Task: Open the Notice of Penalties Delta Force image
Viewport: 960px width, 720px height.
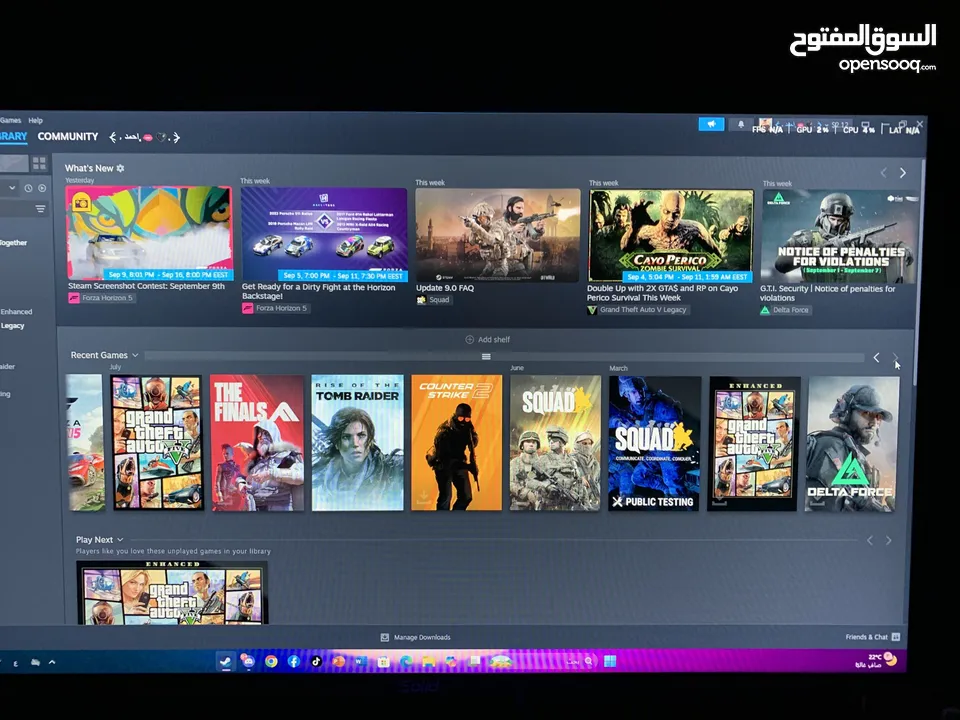Action: [839, 236]
